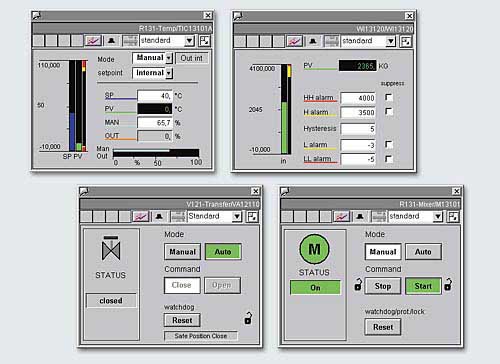Select Auto mode in R131-Mixer faceplate
This screenshot has height=364, width=500.
click(x=423, y=252)
